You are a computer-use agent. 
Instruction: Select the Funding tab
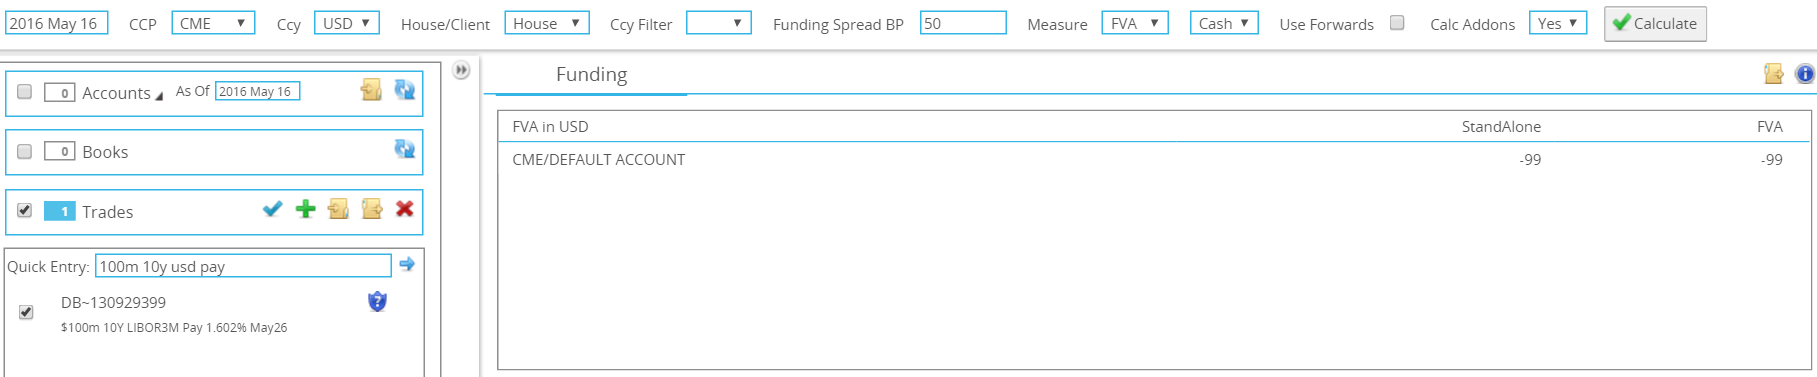point(591,74)
